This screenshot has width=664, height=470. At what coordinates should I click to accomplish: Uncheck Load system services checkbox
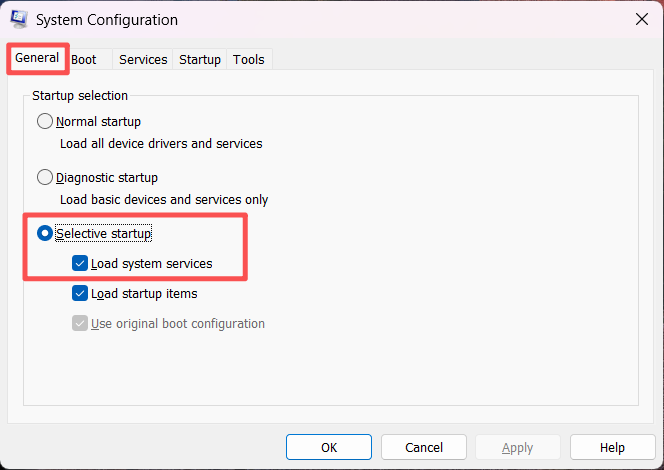point(80,263)
